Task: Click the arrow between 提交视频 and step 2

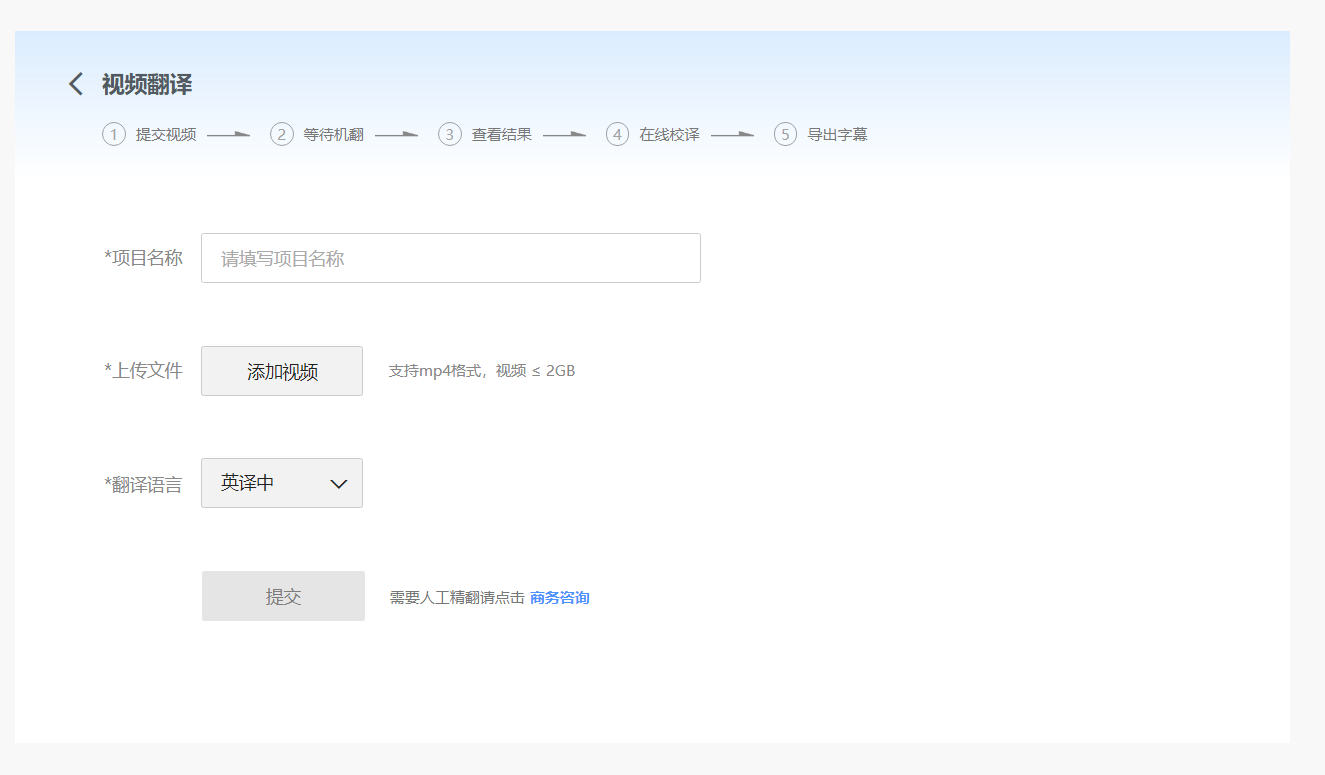Action: coord(229,134)
